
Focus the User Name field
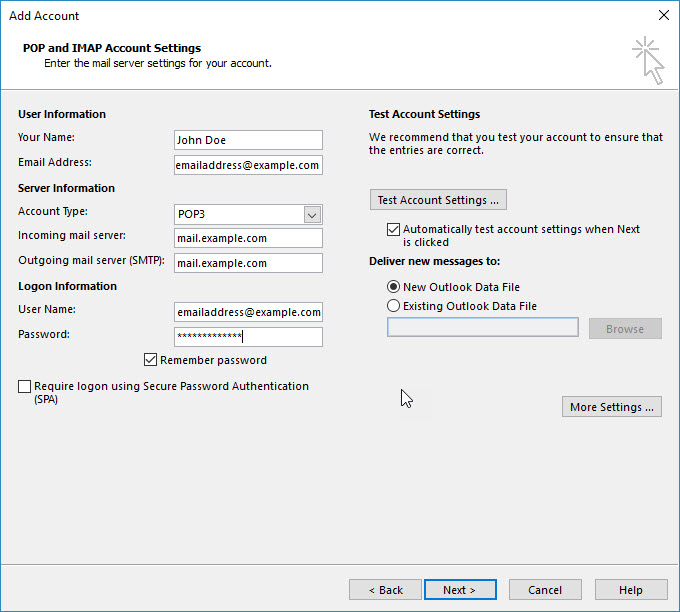click(x=248, y=312)
